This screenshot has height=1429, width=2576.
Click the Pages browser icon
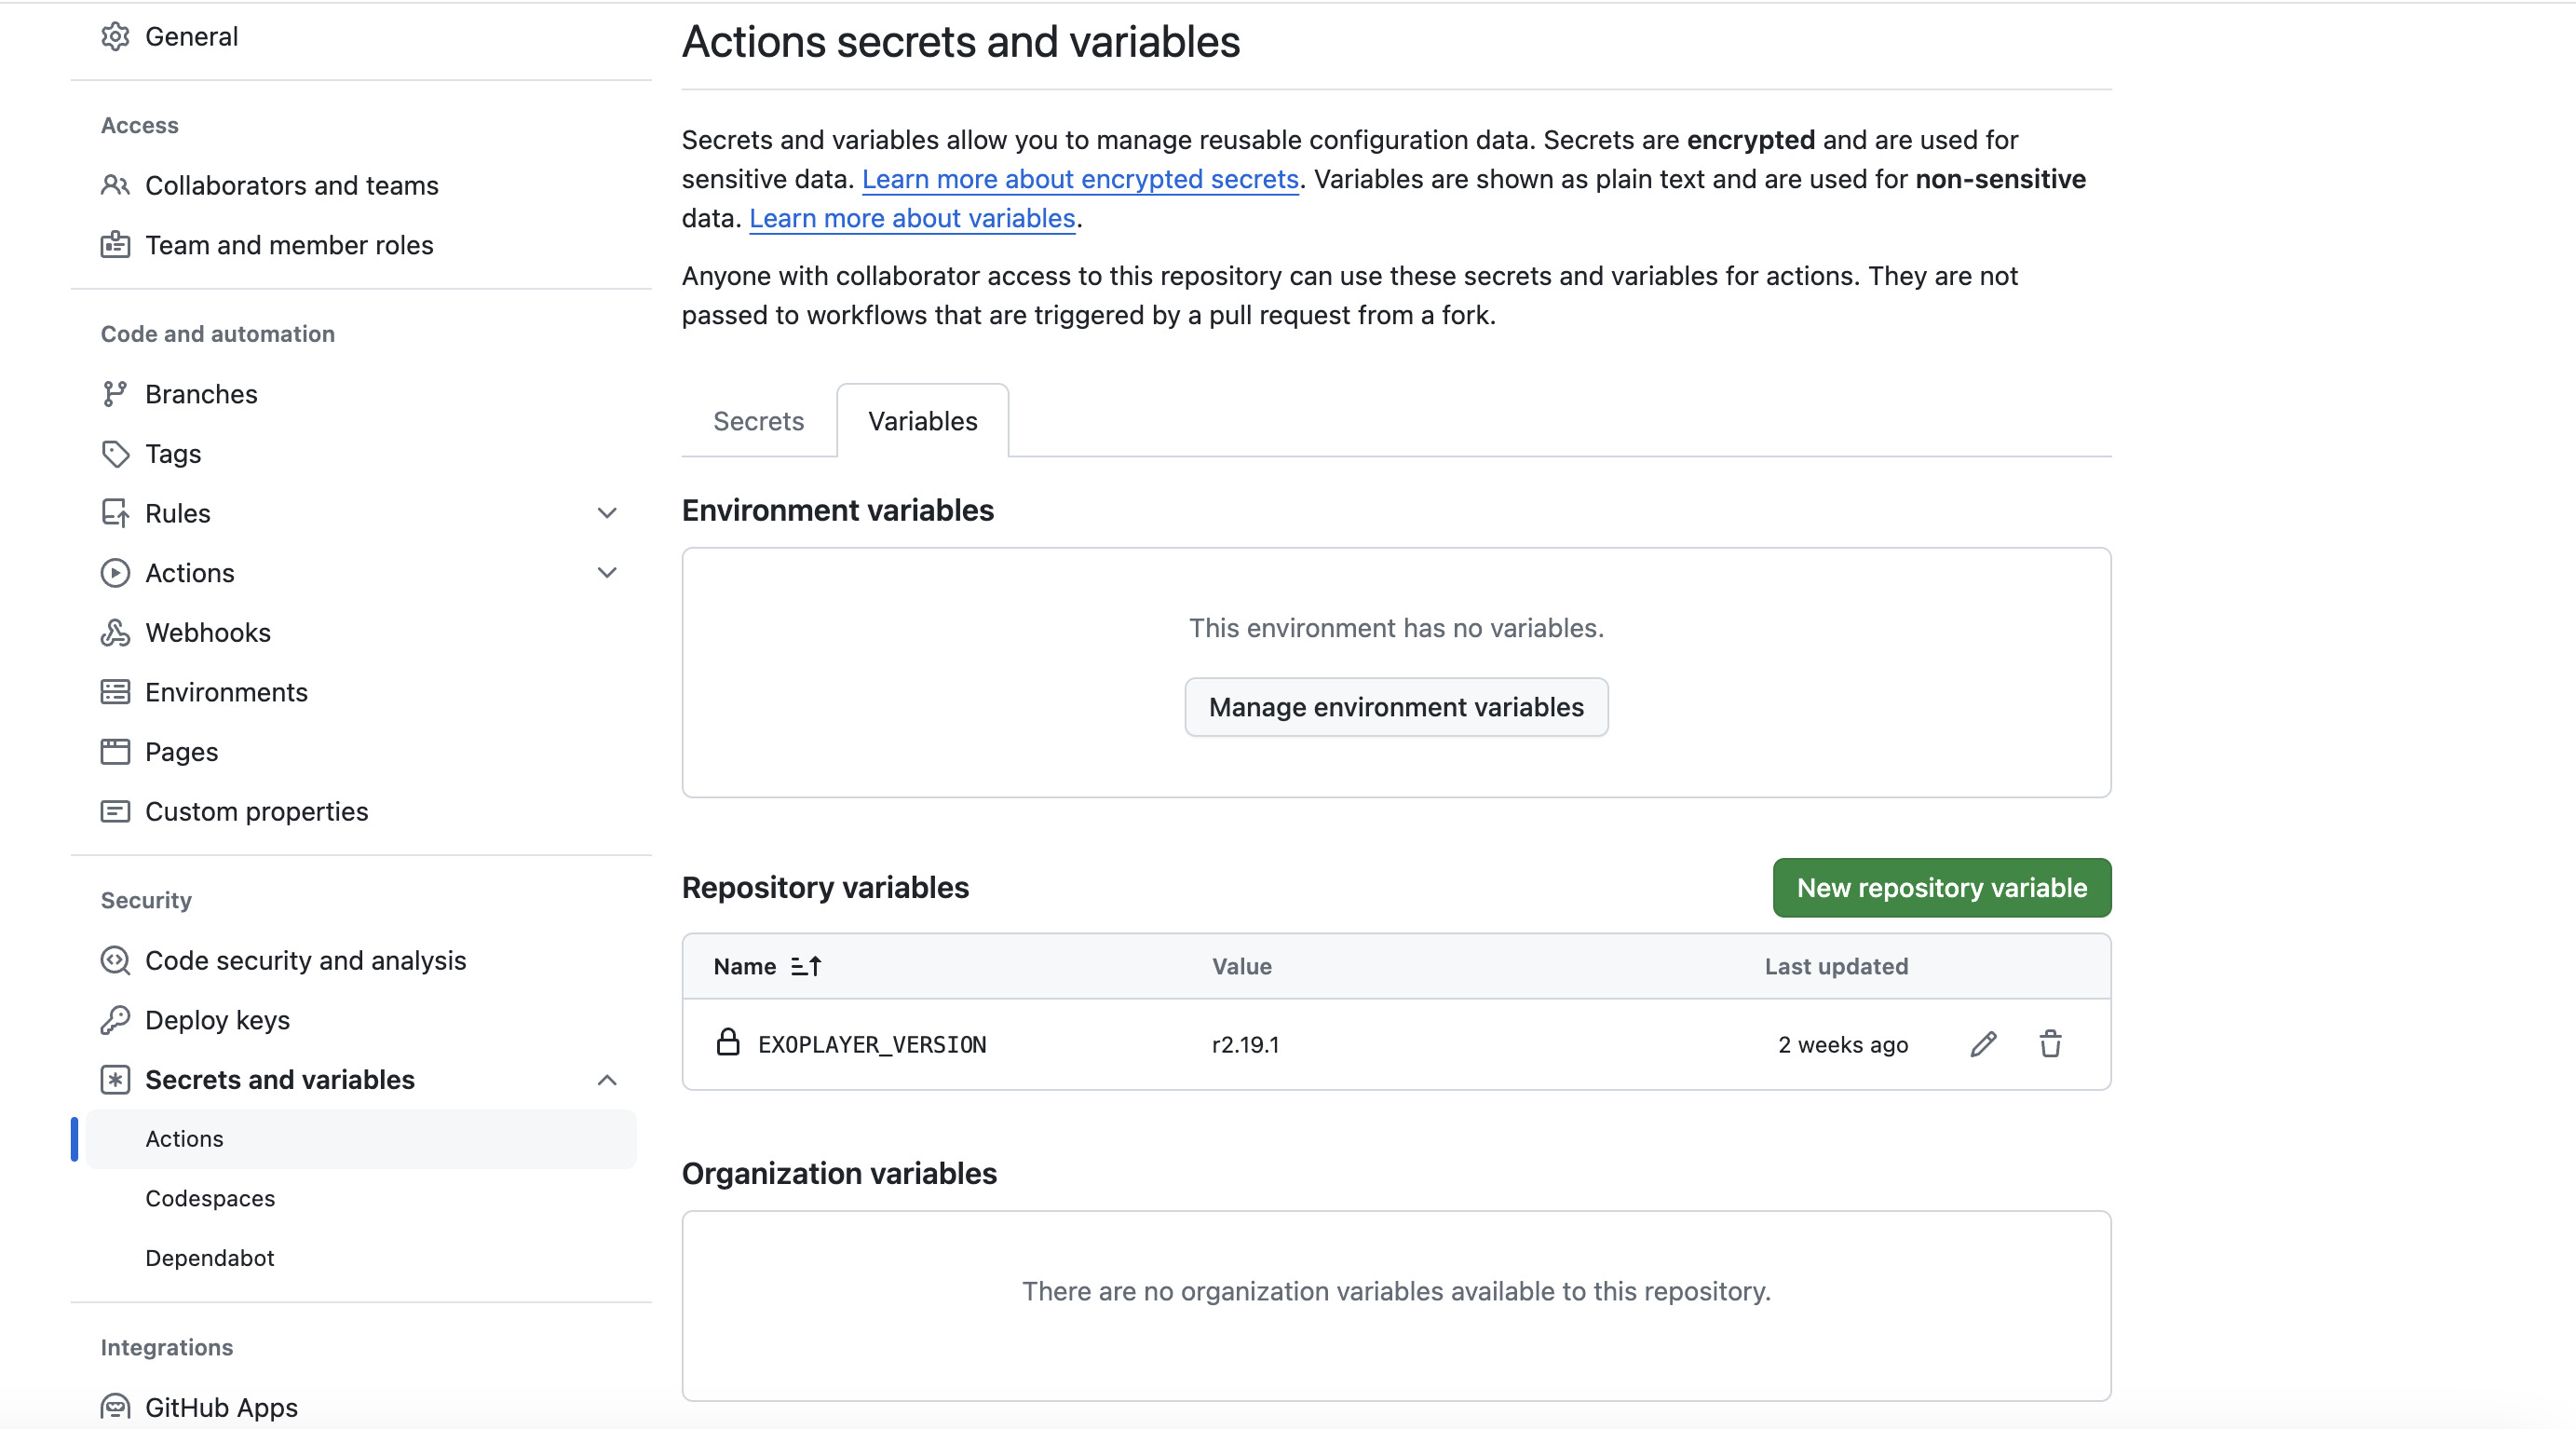(115, 752)
